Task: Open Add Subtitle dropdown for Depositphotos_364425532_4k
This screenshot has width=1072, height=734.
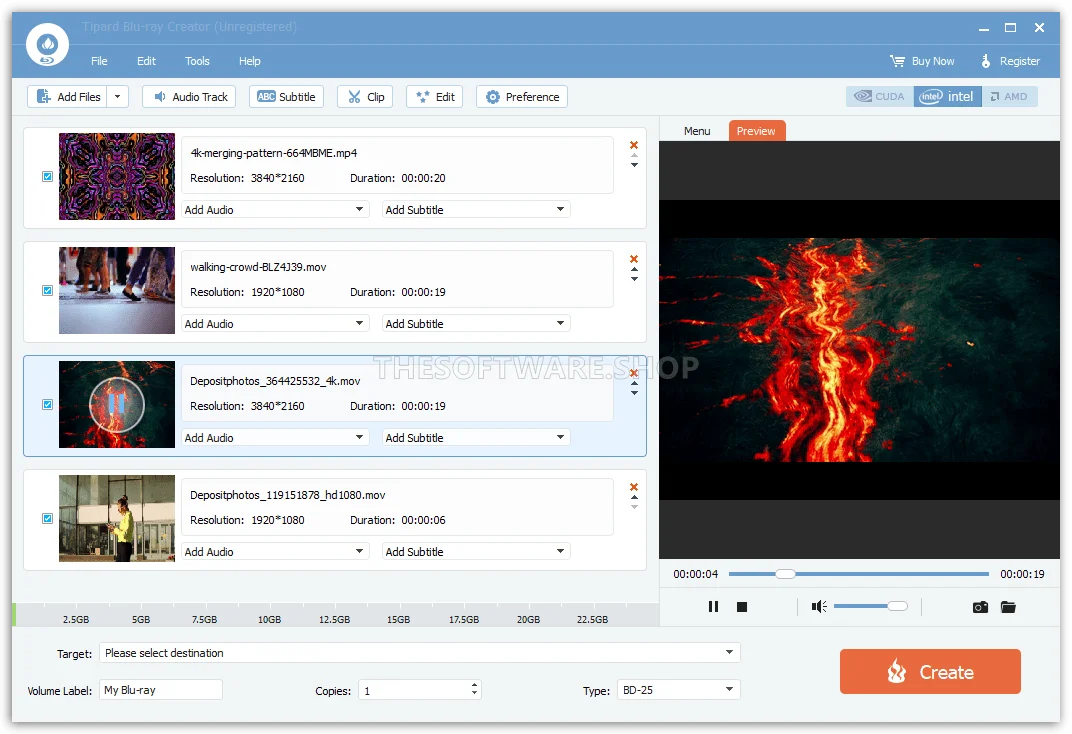Action: [476, 437]
